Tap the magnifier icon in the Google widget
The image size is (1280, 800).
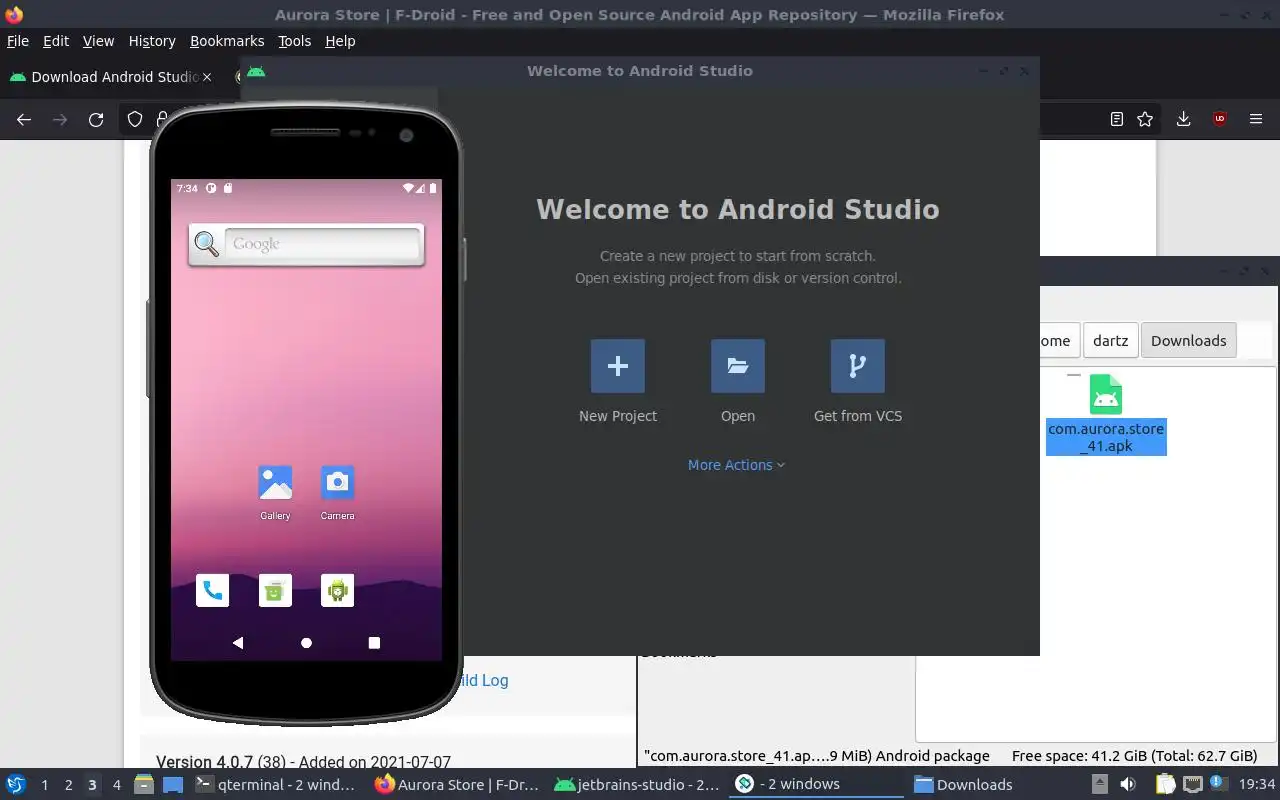tap(207, 244)
